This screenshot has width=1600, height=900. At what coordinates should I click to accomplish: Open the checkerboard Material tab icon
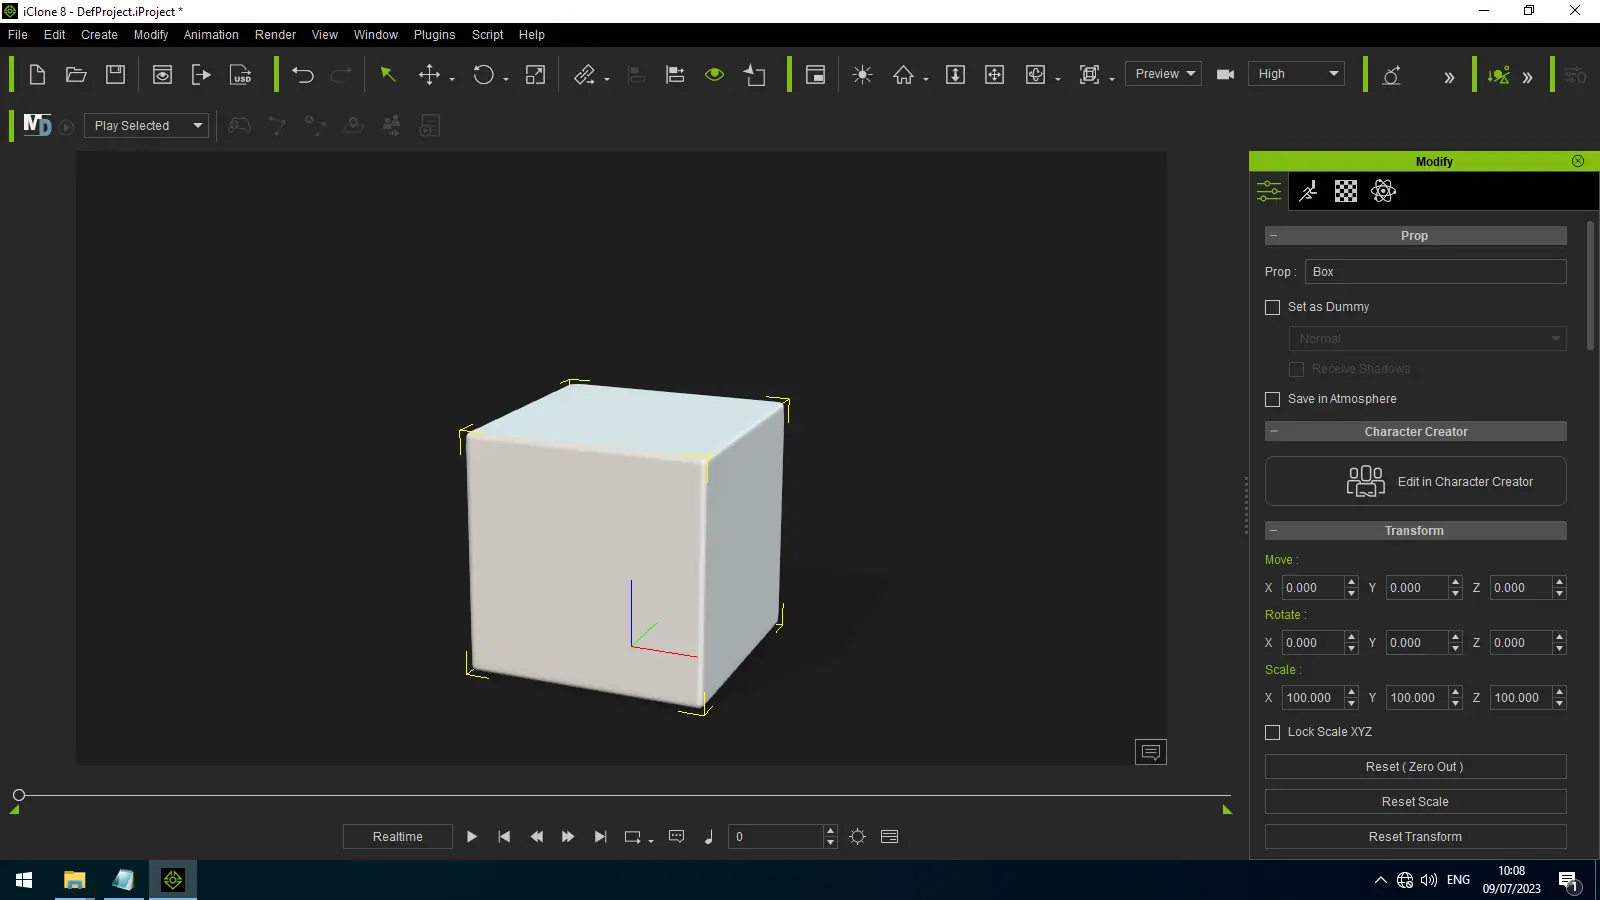coord(1346,191)
